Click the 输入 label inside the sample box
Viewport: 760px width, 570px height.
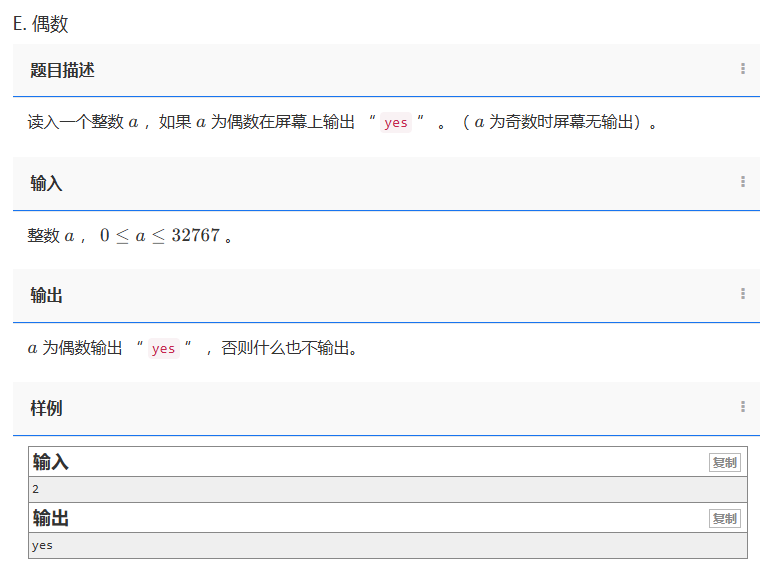[x=51, y=462]
